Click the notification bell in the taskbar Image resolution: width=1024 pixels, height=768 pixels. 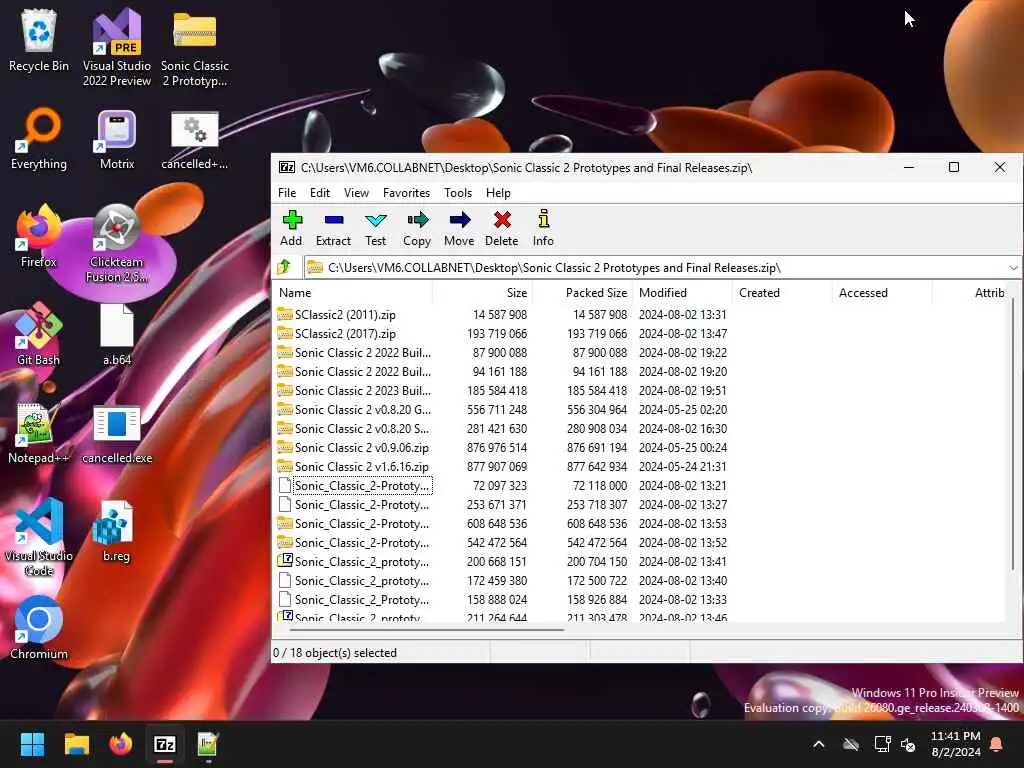tap(997, 744)
